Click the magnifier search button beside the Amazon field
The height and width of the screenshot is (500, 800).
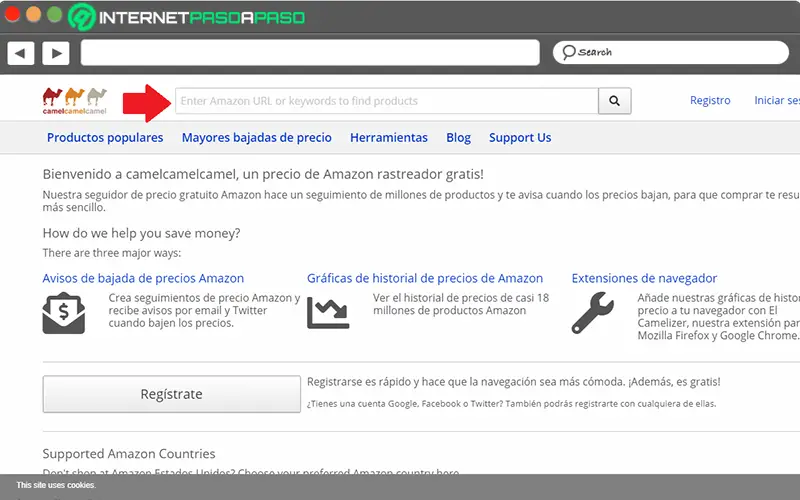[x=614, y=101]
